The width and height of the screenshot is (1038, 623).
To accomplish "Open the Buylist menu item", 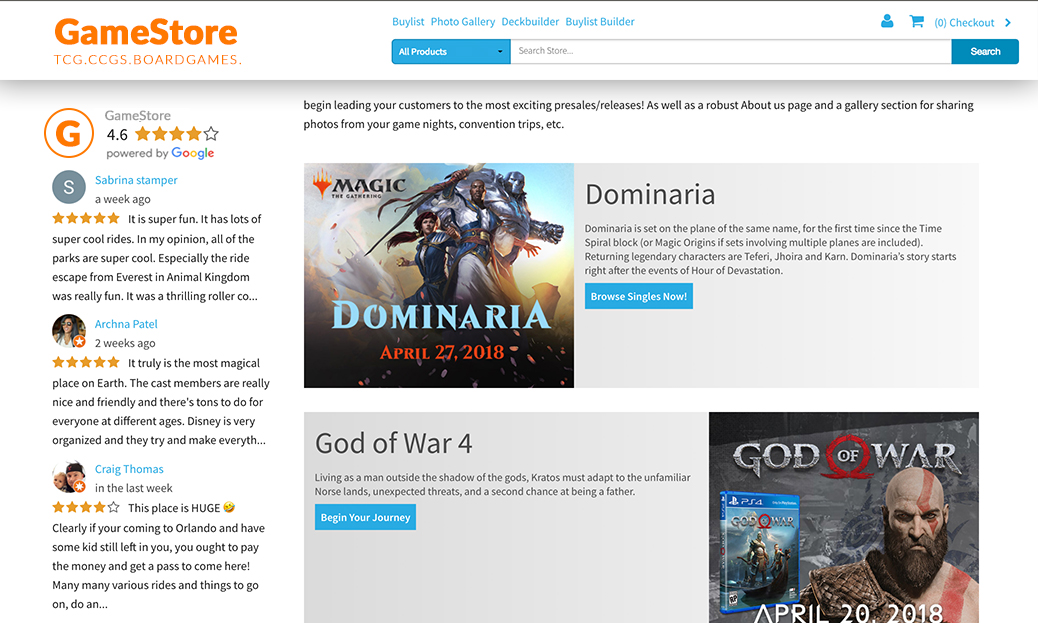I will [x=408, y=22].
